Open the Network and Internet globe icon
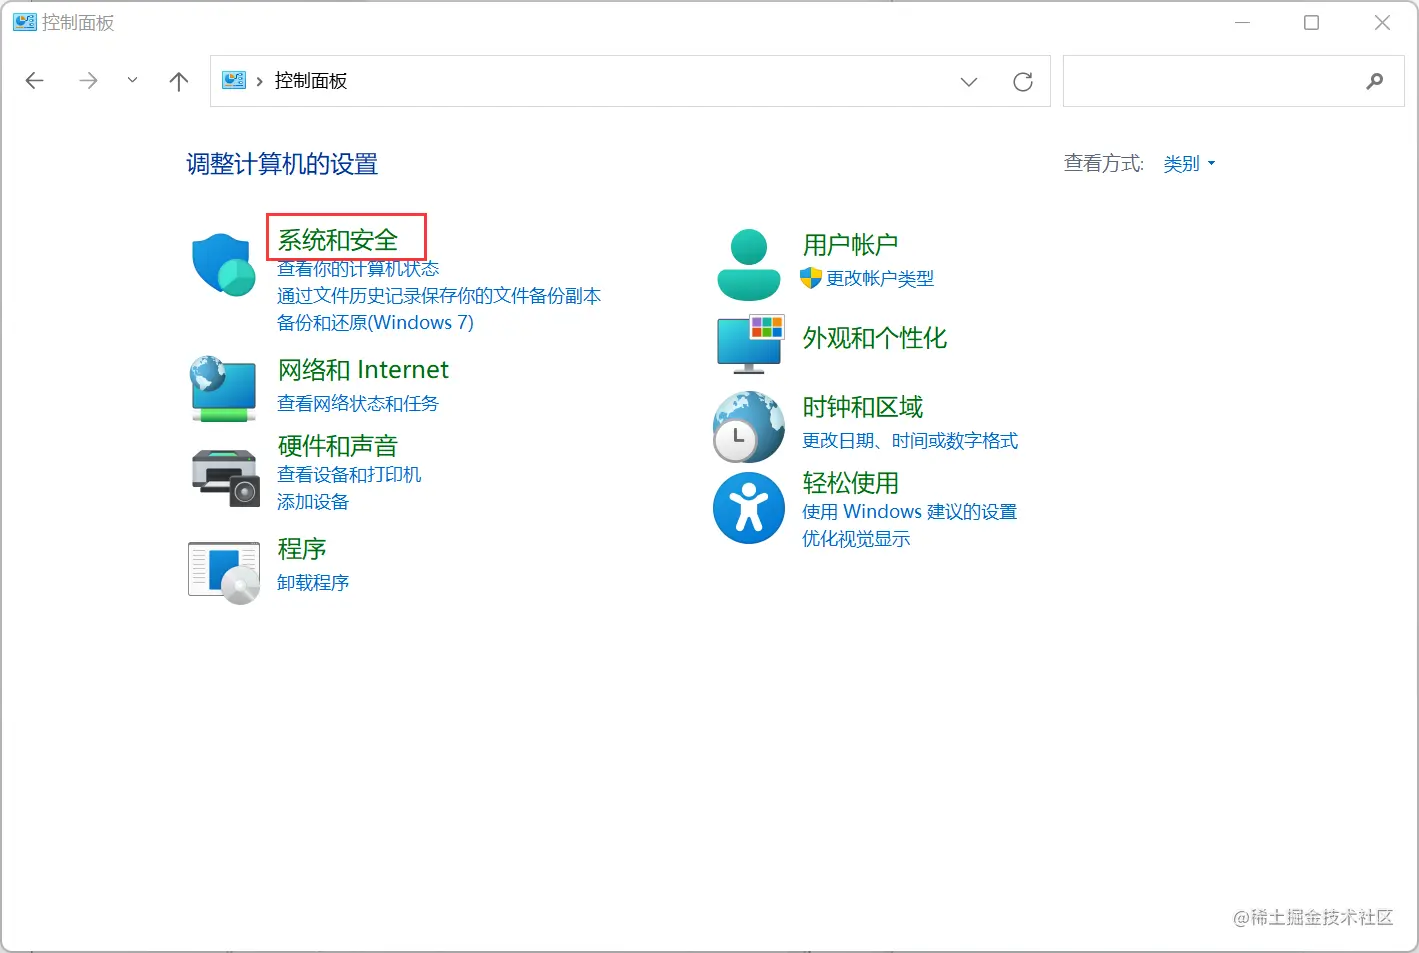This screenshot has width=1419, height=953. [x=223, y=388]
